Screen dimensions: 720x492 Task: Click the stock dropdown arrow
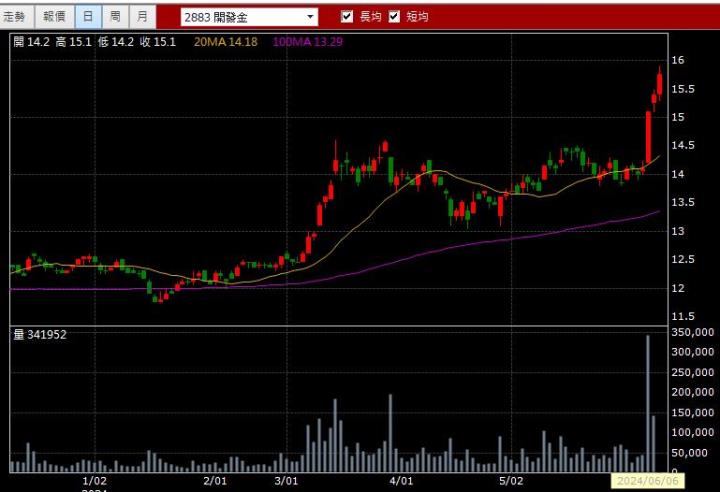[x=310, y=17]
